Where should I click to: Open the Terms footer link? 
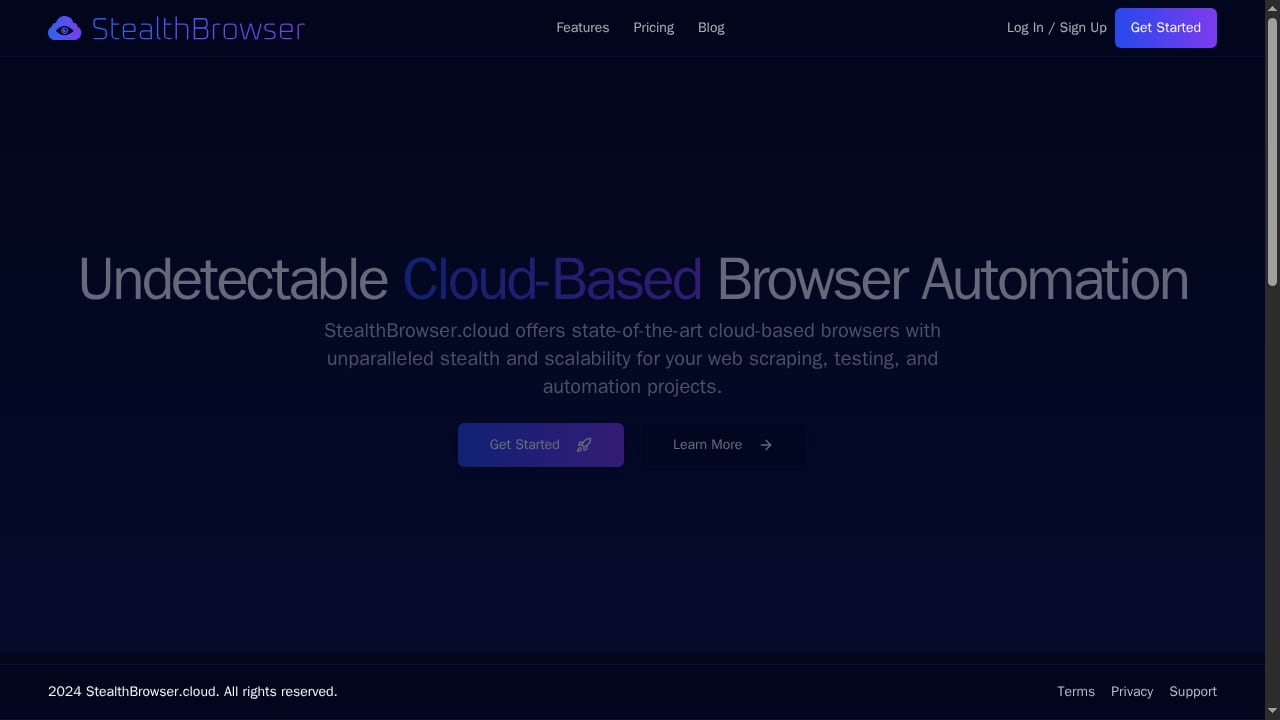click(x=1076, y=692)
